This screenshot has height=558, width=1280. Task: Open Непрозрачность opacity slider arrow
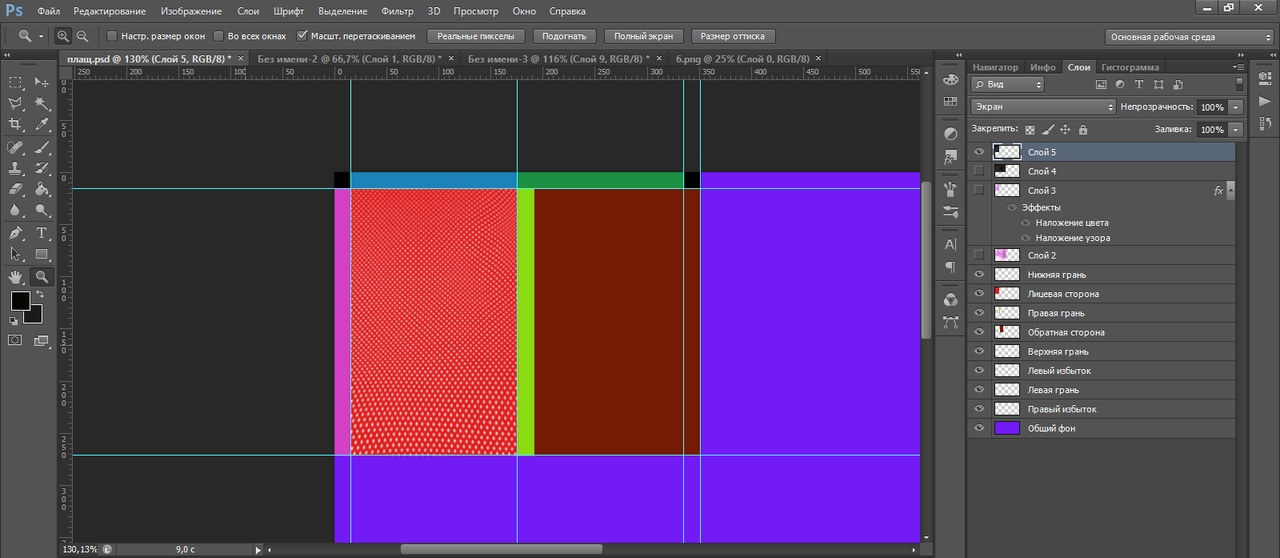tap(1236, 107)
